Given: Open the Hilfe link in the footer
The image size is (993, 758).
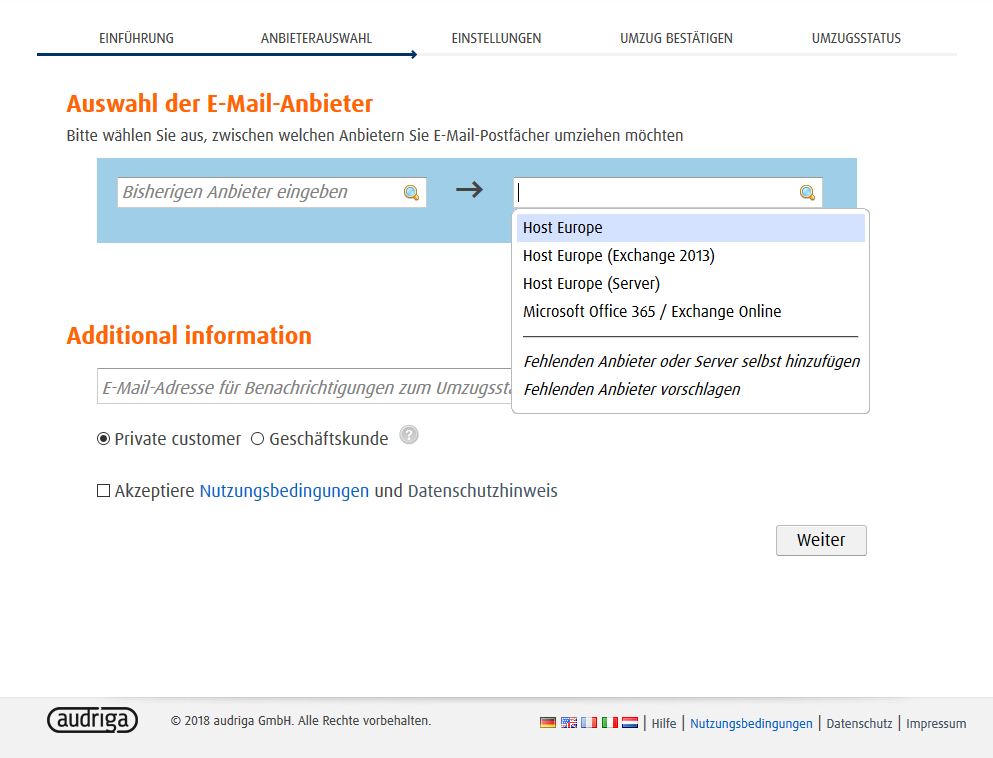Looking at the screenshot, I should (664, 723).
